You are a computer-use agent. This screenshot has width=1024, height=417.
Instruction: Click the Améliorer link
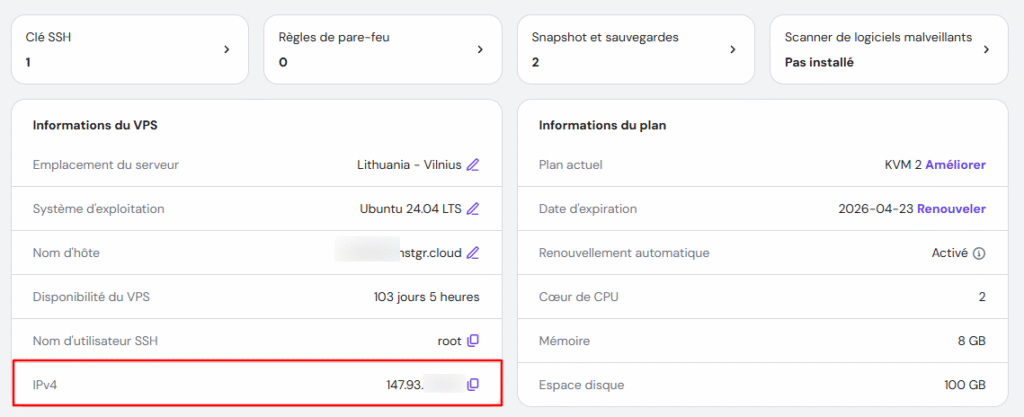[x=955, y=165]
